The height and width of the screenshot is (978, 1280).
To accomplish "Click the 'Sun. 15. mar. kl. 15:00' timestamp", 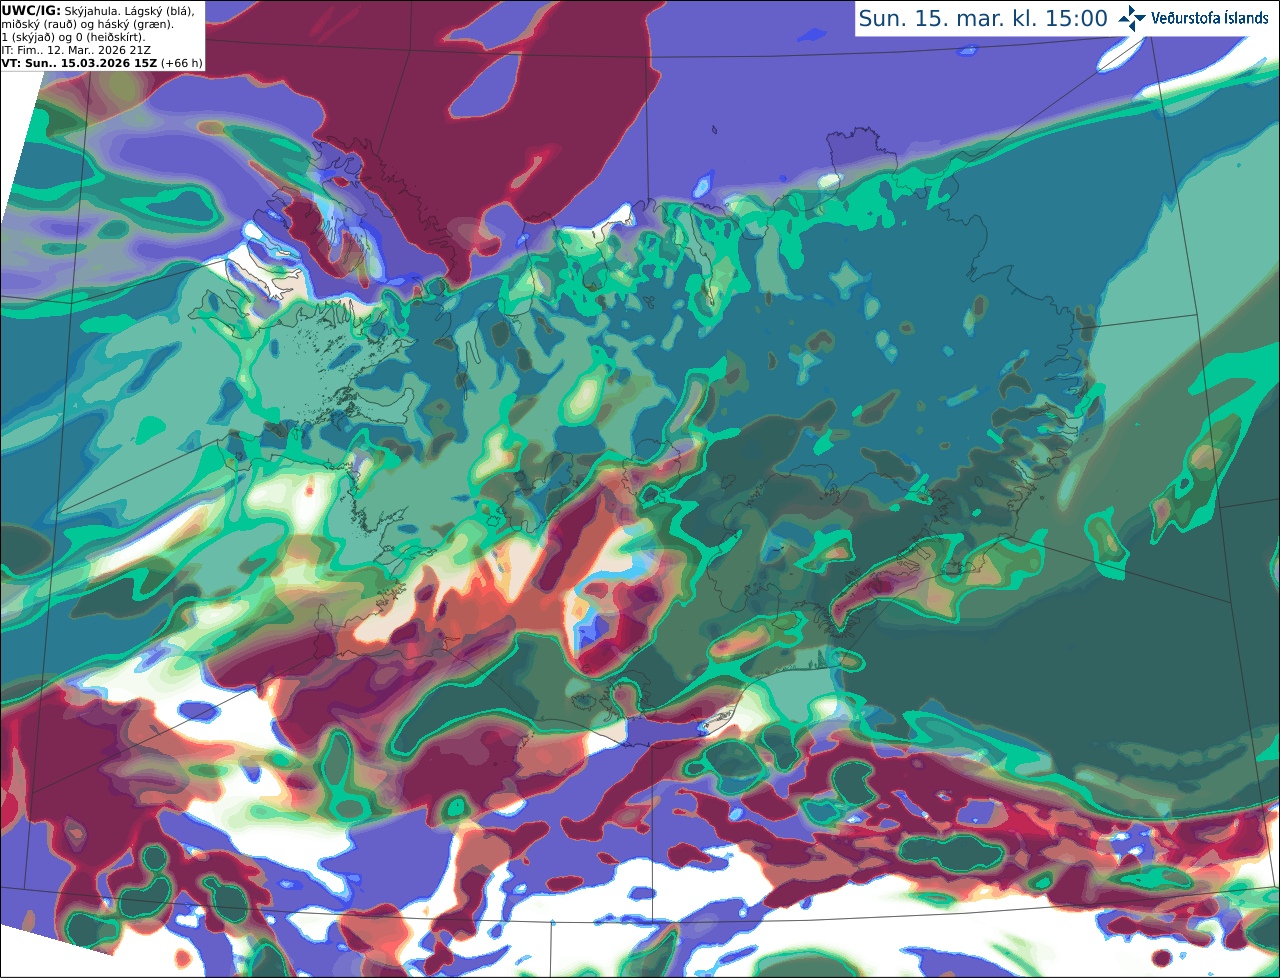I will coord(983,19).
